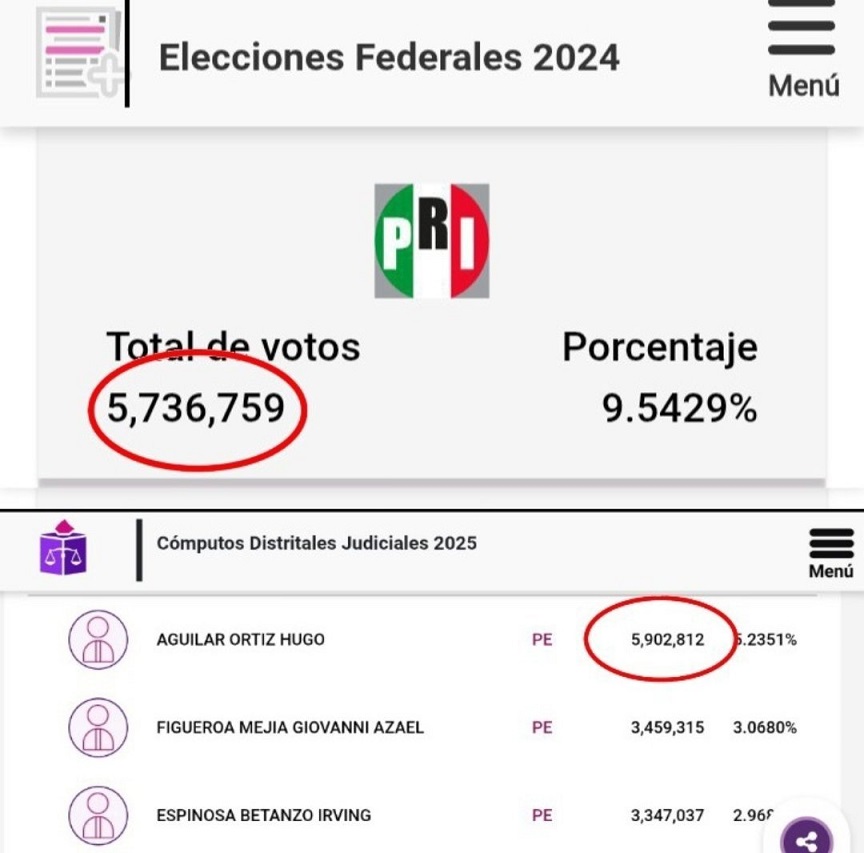Click the 3,459,315 vote count for Figueroa

point(667,727)
